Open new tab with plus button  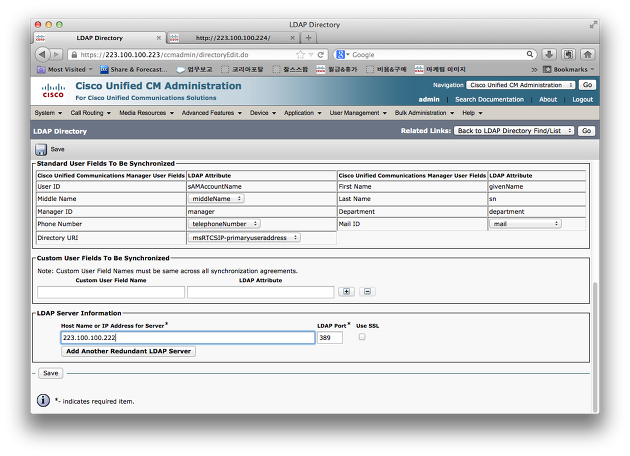point(309,38)
